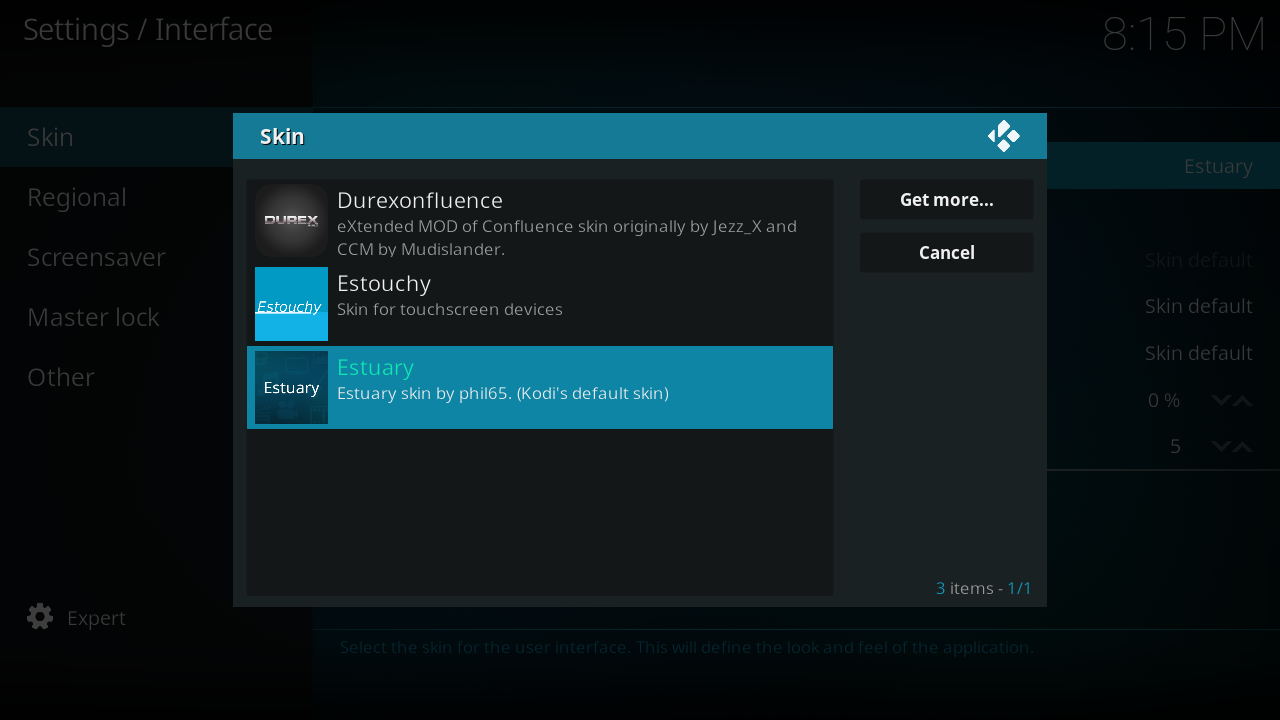Click the Durexonfluence skin thumbnail
This screenshot has height=720, width=1280.
pyautogui.click(x=291, y=220)
